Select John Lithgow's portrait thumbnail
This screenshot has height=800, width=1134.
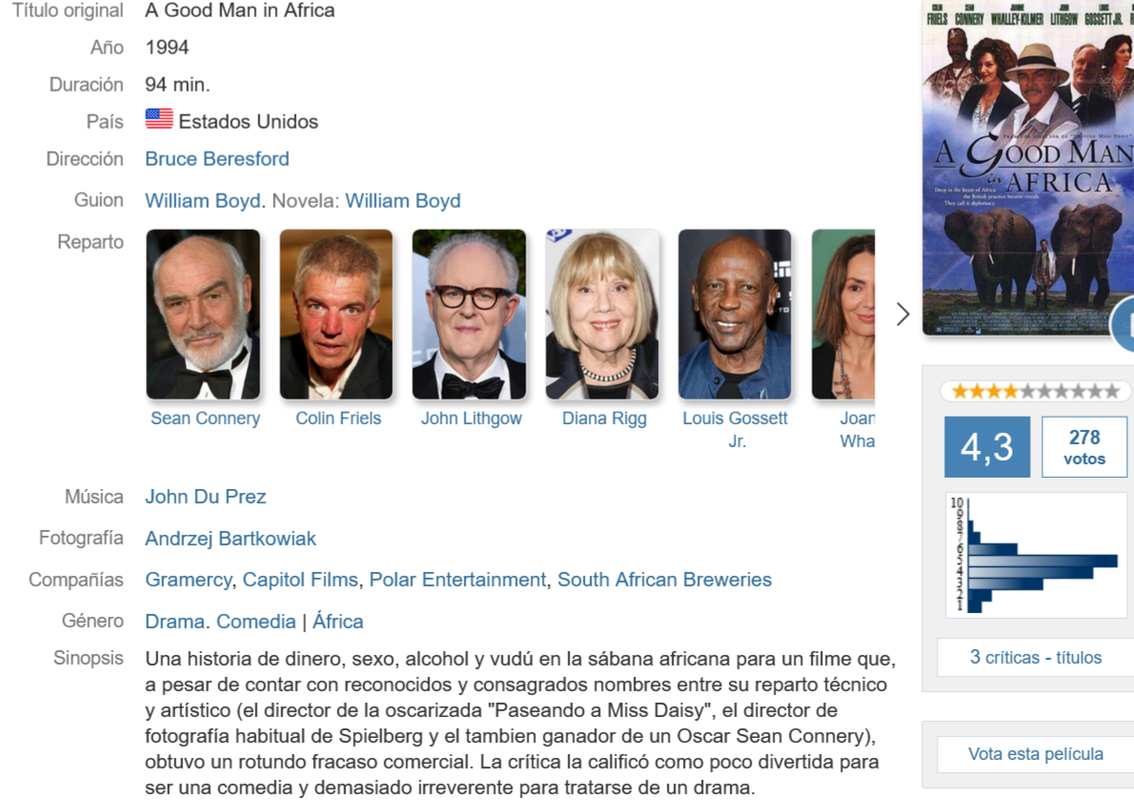(469, 314)
